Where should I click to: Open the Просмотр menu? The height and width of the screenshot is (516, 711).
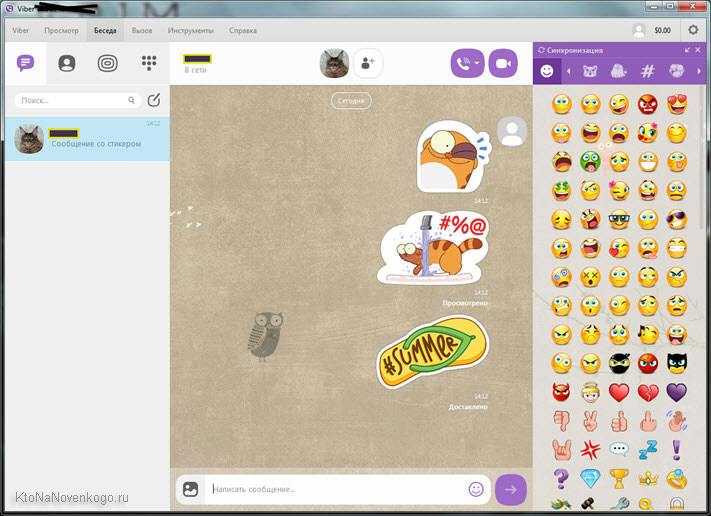[x=61, y=30]
